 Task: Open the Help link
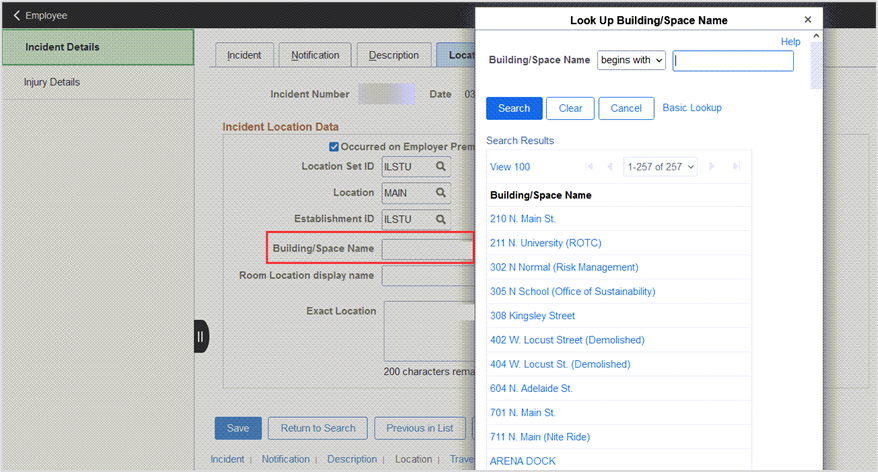pyautogui.click(x=790, y=41)
